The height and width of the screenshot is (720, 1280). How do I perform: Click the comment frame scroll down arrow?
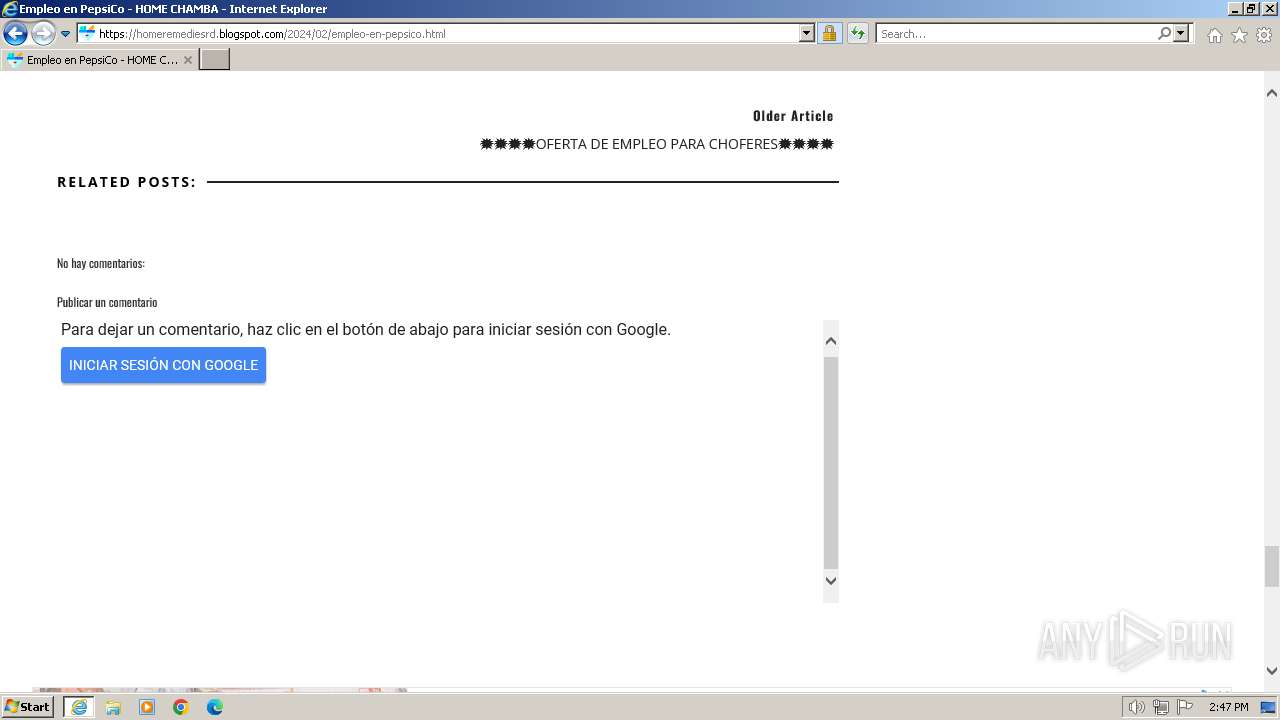830,580
